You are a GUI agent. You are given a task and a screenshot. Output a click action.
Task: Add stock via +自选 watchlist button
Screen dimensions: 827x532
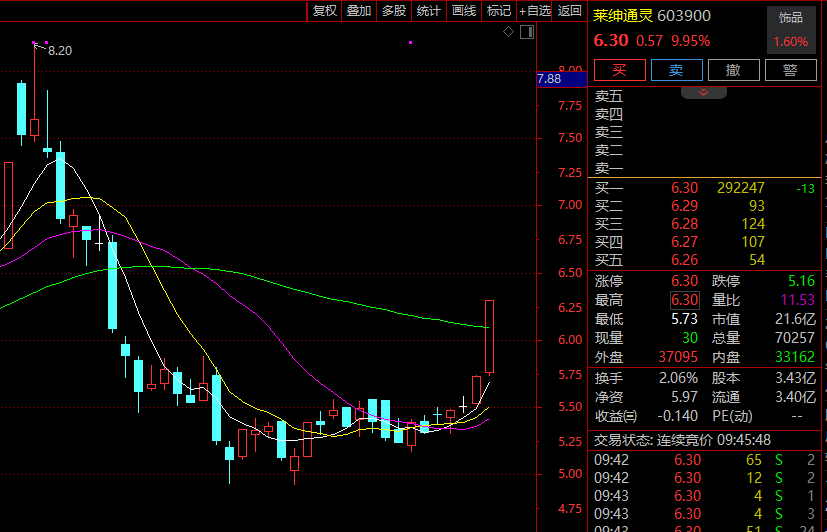pyautogui.click(x=534, y=10)
